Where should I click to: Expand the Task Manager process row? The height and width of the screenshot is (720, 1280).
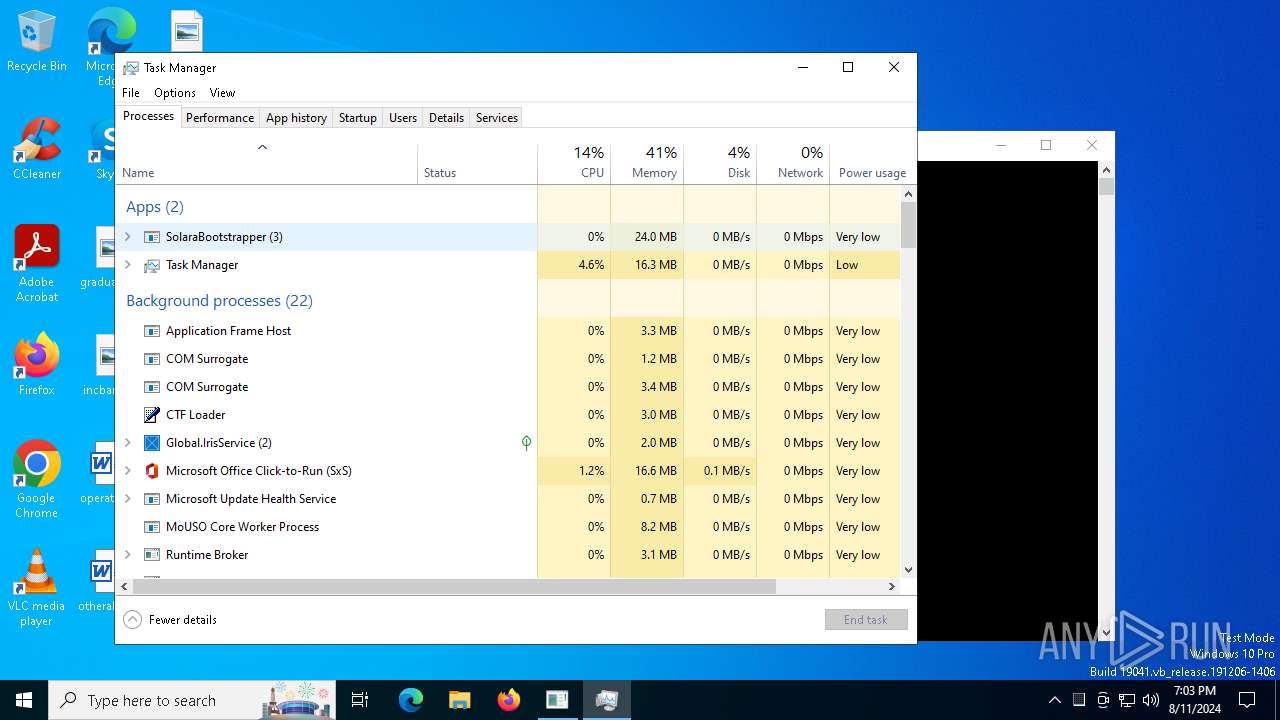[x=127, y=265]
